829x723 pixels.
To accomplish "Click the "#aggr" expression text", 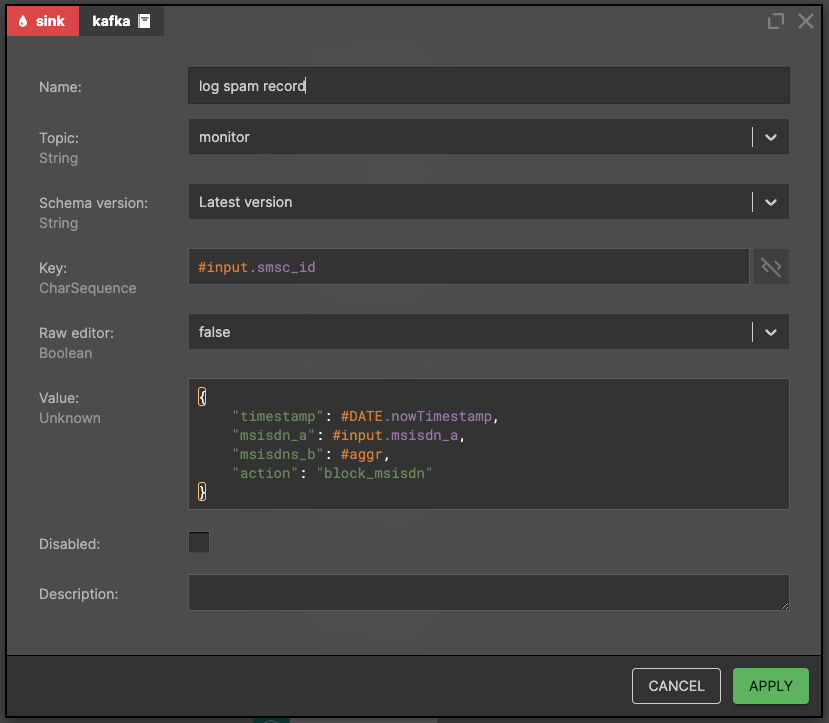I will click(361, 455).
